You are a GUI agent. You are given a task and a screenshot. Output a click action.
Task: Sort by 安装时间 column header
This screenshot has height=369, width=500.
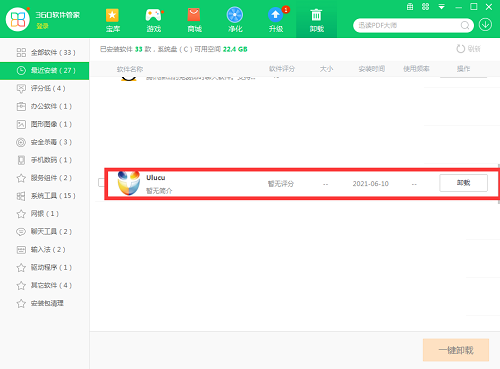[x=372, y=69]
